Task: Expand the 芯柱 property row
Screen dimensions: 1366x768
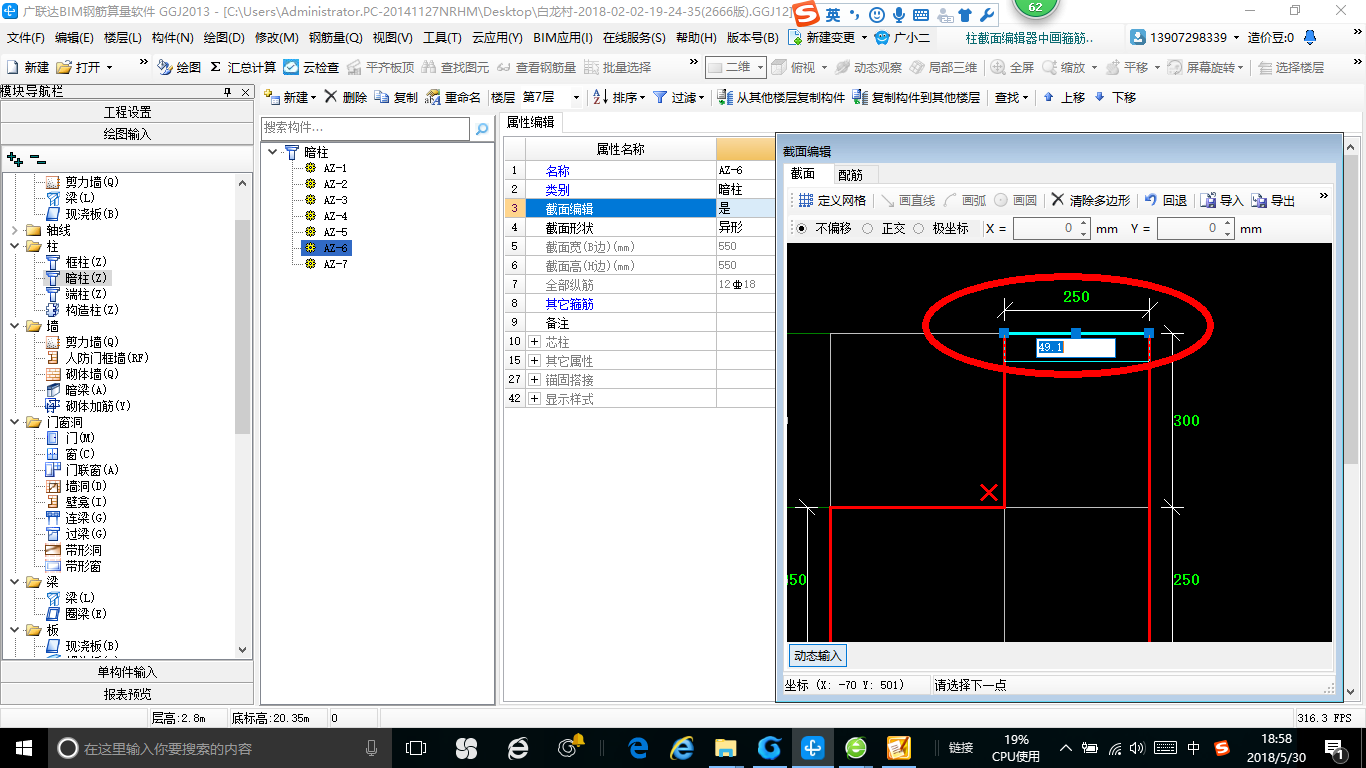Action: pyautogui.click(x=534, y=342)
